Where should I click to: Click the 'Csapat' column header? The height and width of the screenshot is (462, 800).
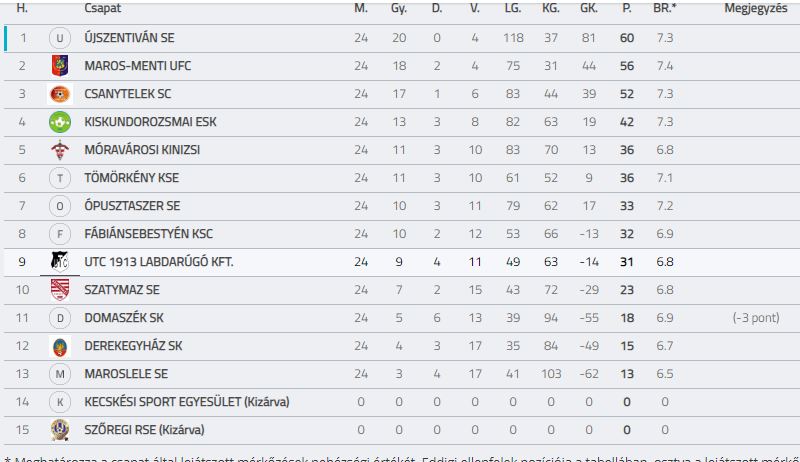(x=103, y=8)
